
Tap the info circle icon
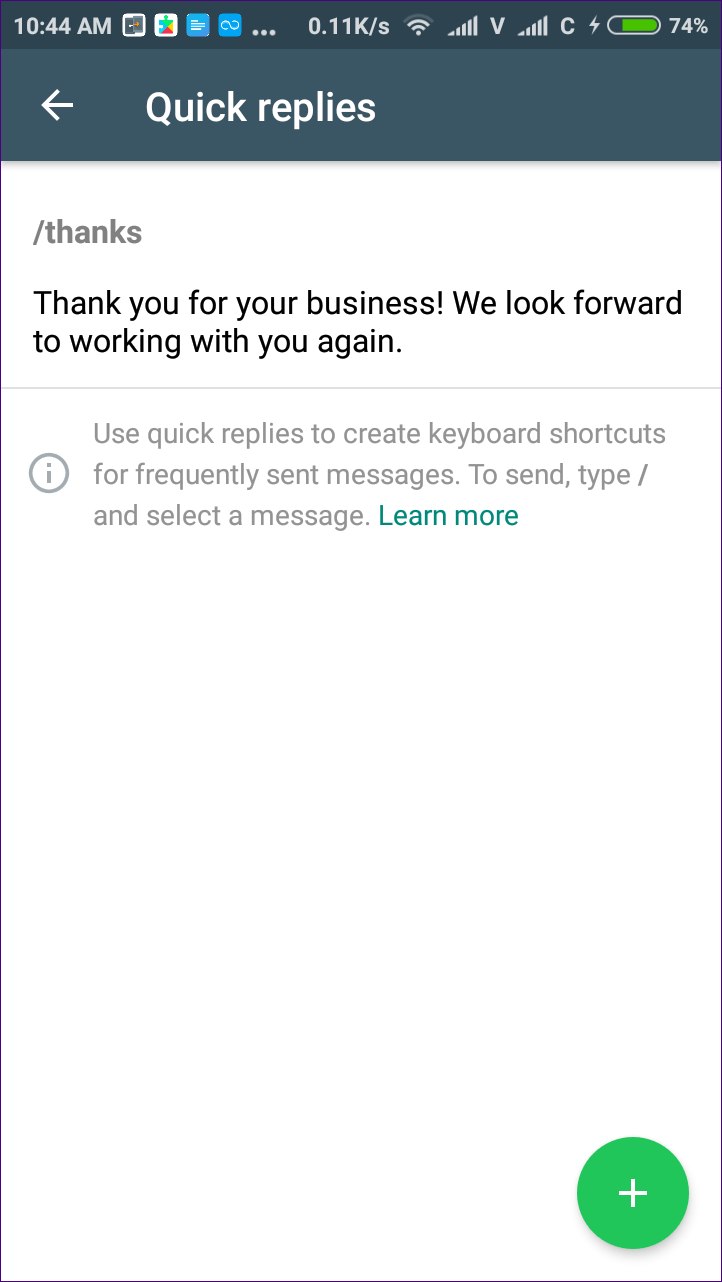tap(49, 474)
